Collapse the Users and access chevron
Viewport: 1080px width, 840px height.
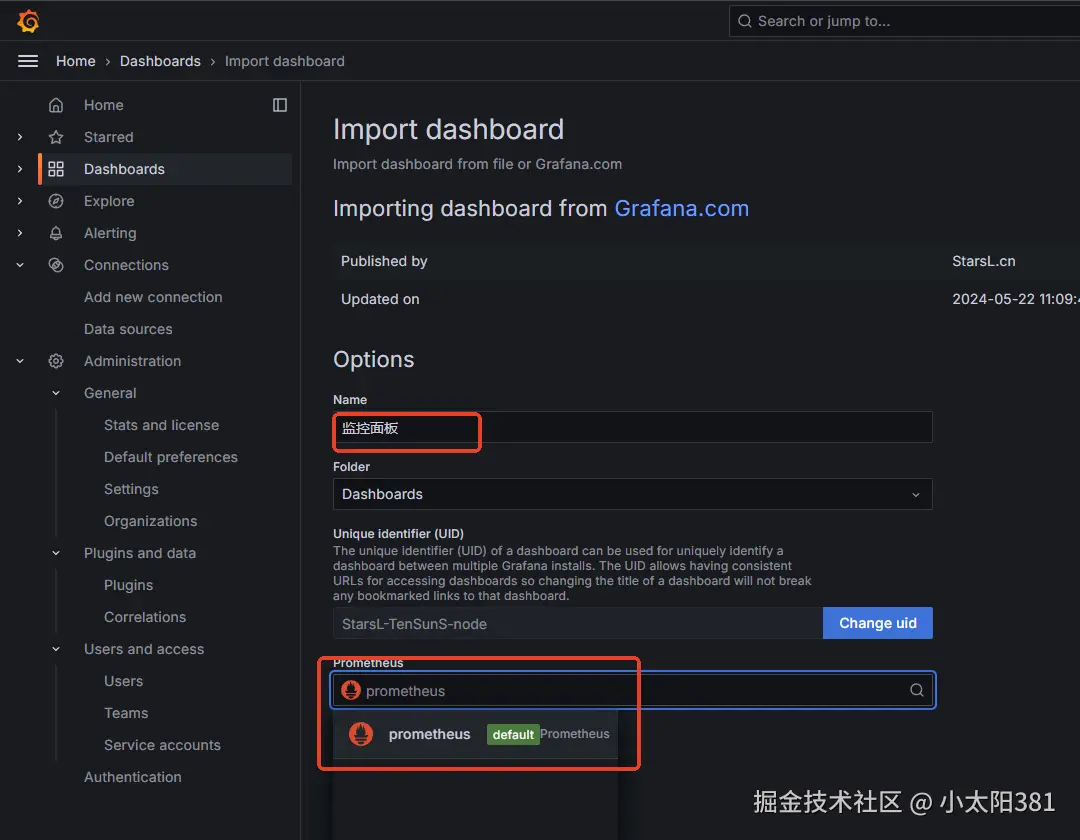click(x=56, y=649)
